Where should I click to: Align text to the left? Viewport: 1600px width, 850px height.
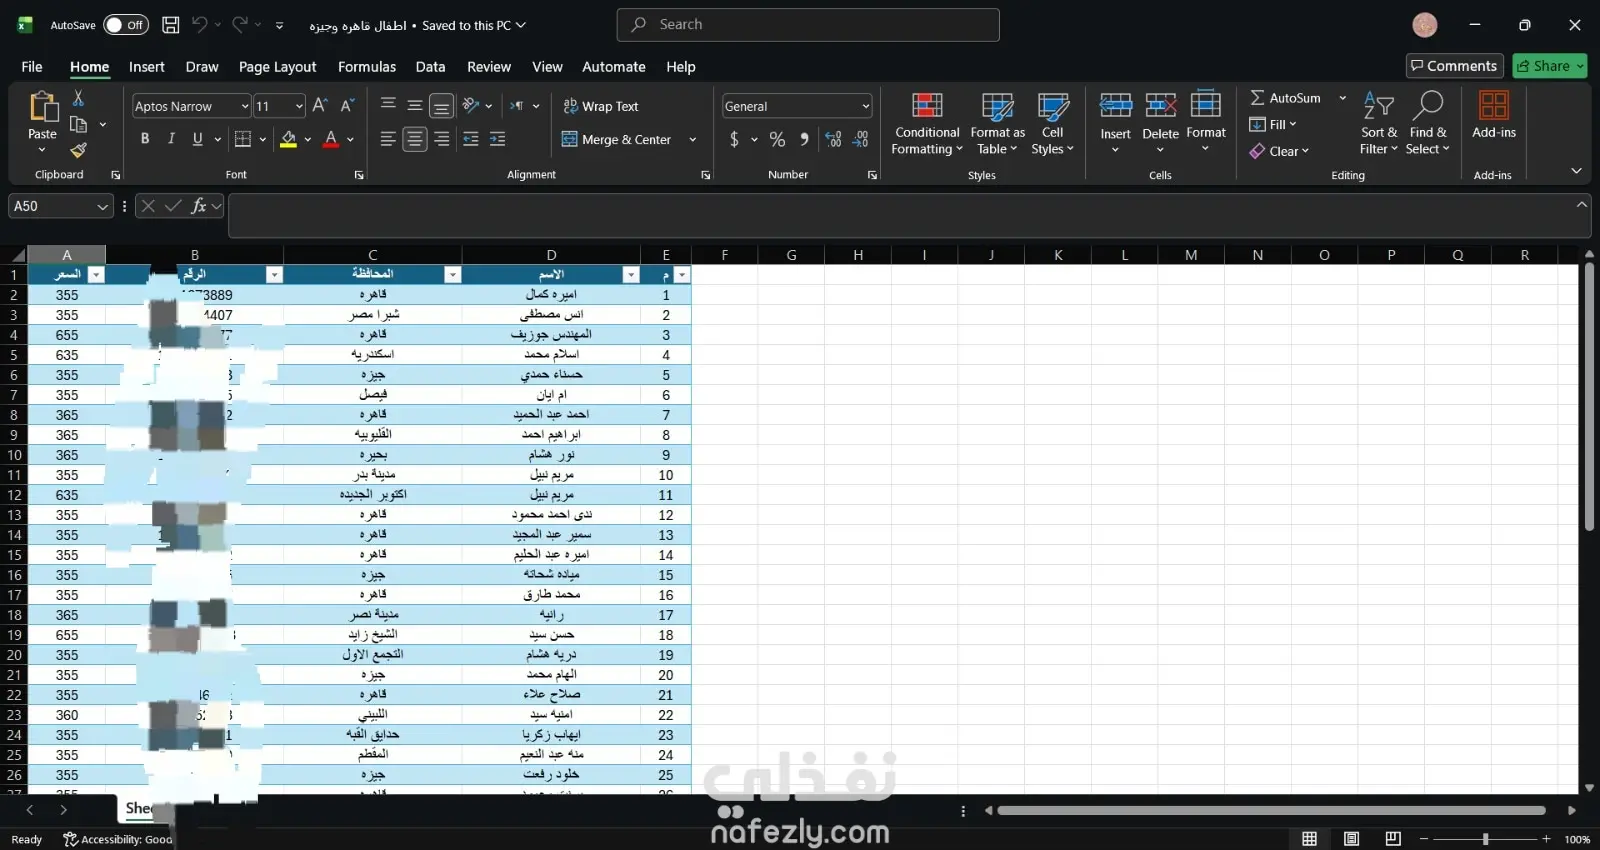pyautogui.click(x=388, y=139)
